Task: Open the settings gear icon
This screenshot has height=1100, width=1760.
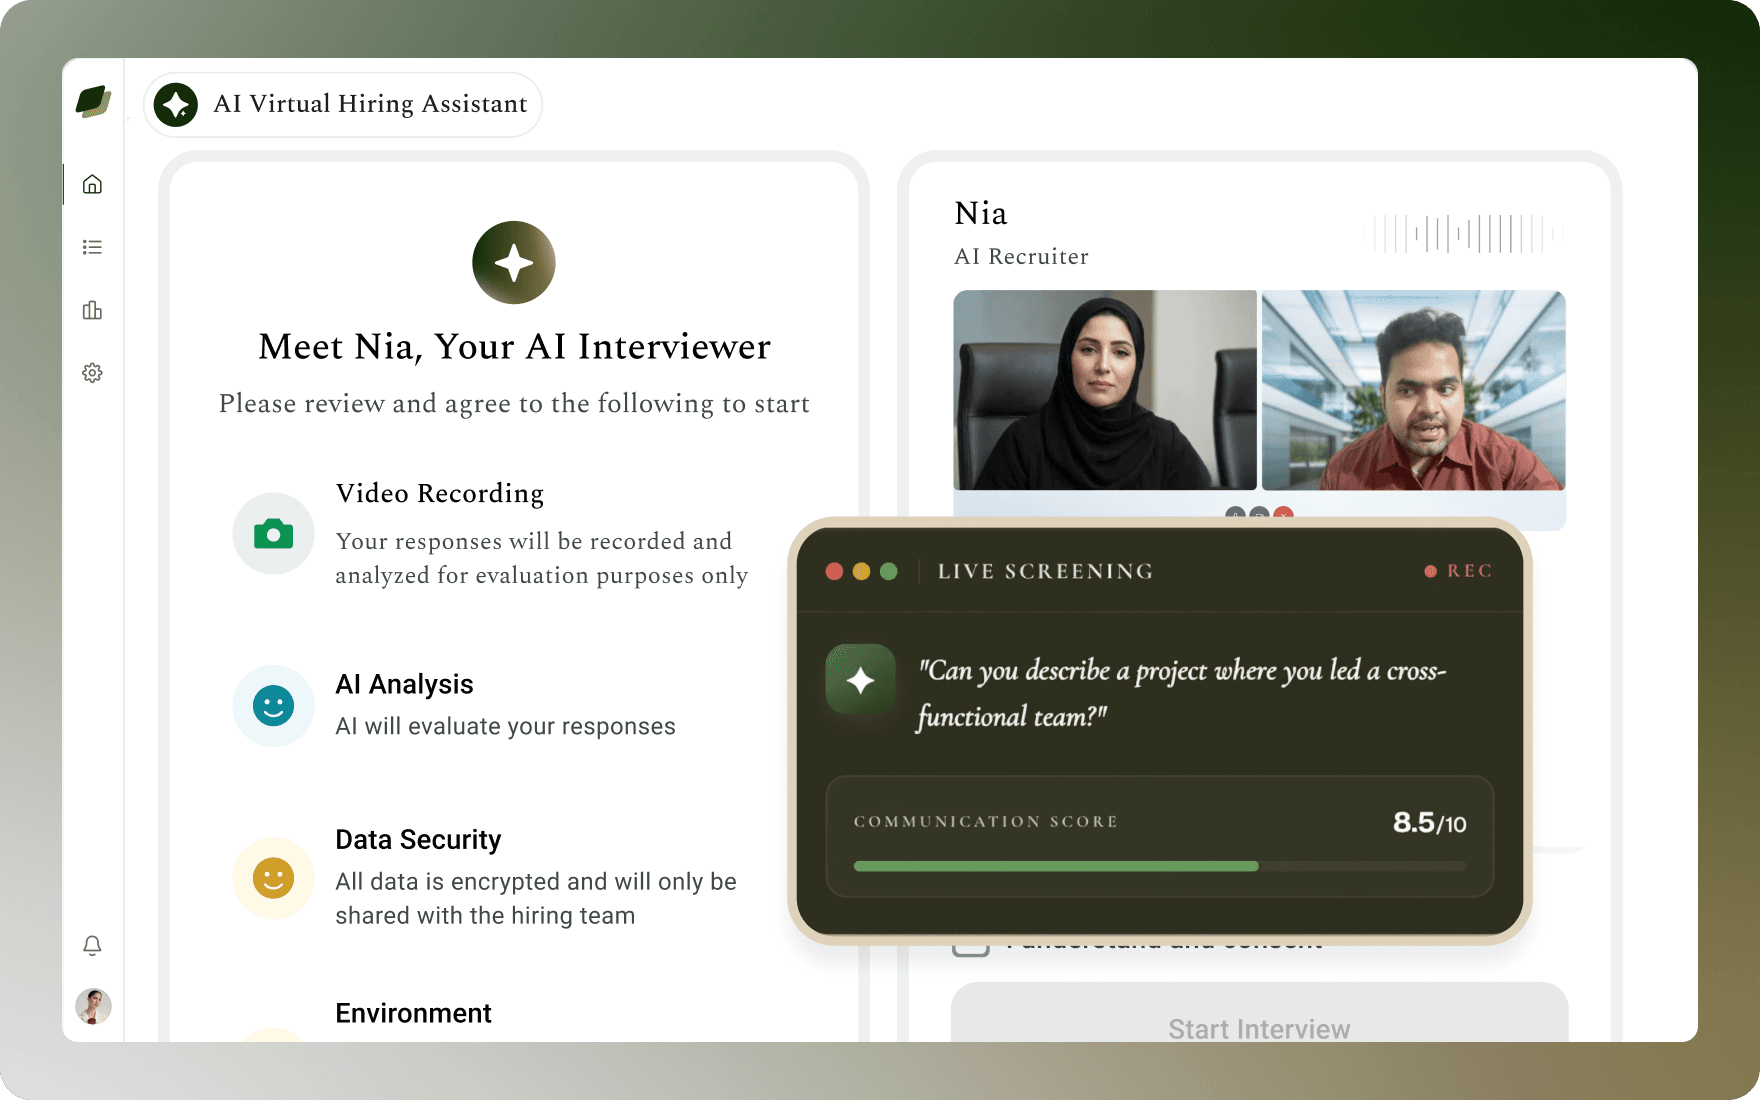Action: pyautogui.click(x=92, y=373)
